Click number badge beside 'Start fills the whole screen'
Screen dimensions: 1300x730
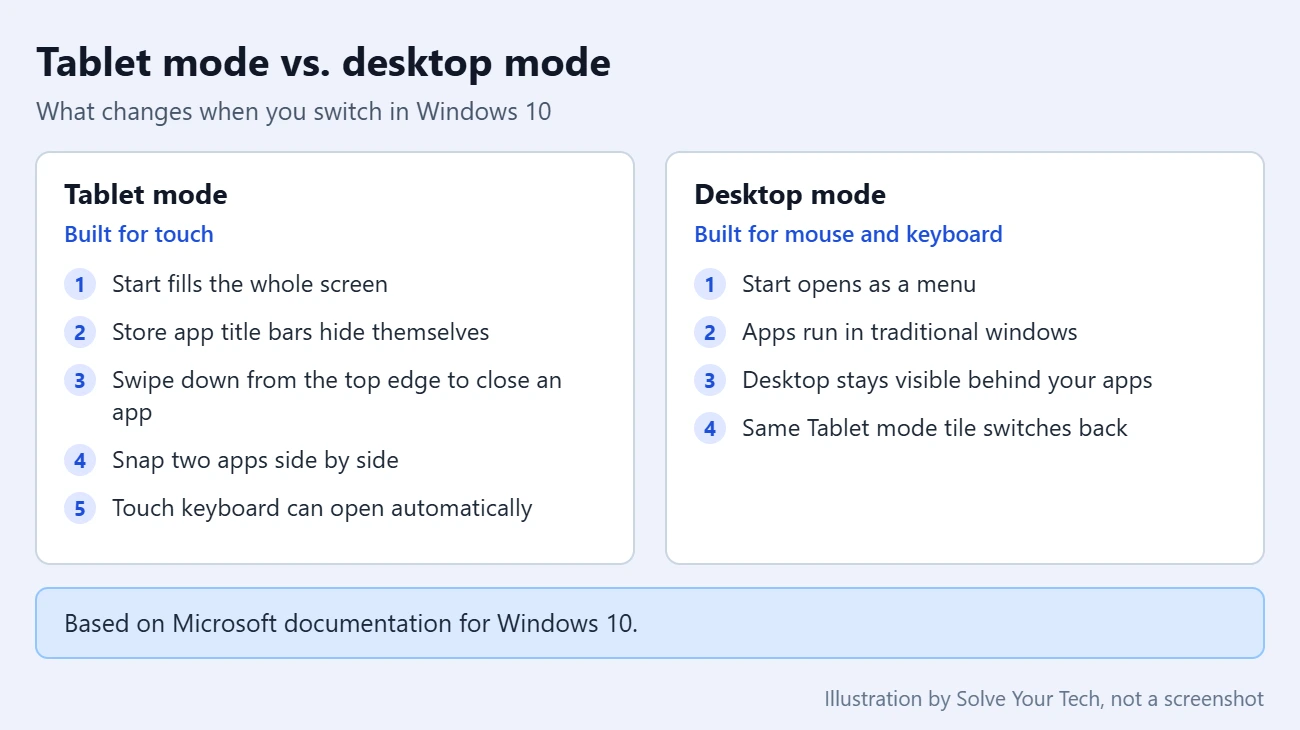pyautogui.click(x=80, y=284)
